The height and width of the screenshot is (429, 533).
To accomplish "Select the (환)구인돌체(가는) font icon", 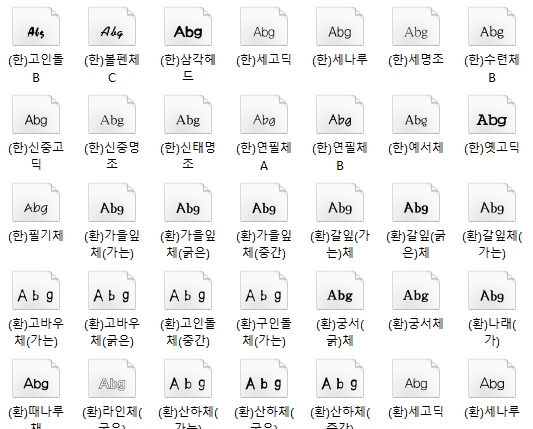I will [264, 291].
